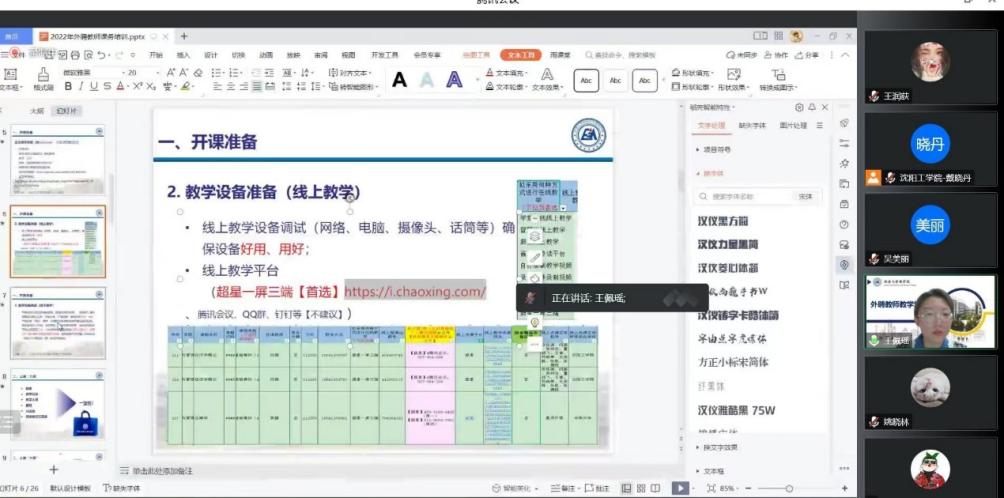Screen dimensions: 1004x498
Task: Open the 设计 ribbon tab
Action: pyautogui.click(x=211, y=56)
